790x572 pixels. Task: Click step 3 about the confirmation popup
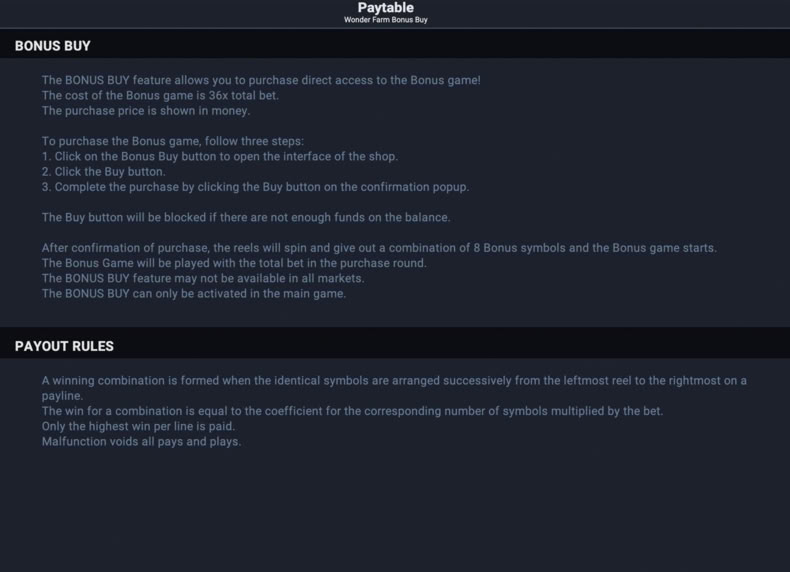[255, 187]
